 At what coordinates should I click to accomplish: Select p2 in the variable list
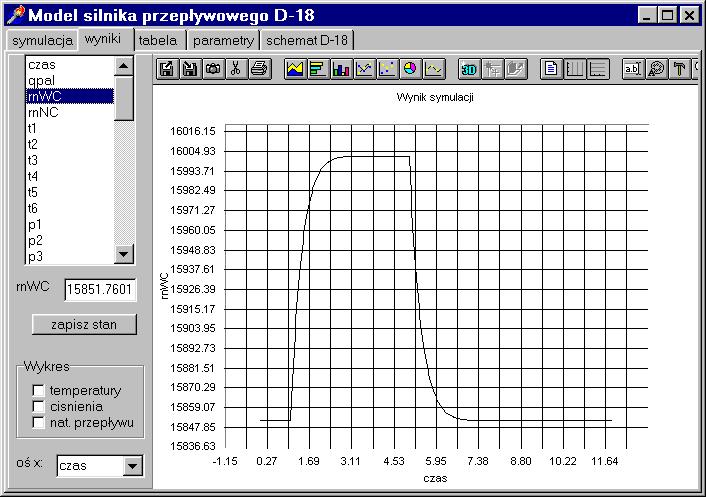pos(70,240)
